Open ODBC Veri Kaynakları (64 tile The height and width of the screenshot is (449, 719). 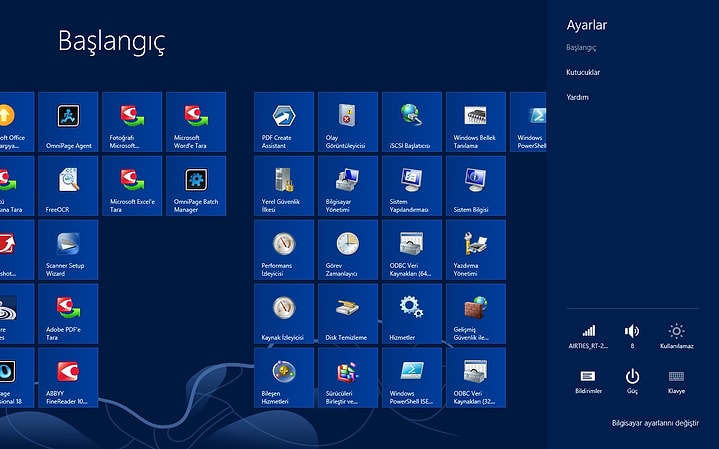[412, 249]
